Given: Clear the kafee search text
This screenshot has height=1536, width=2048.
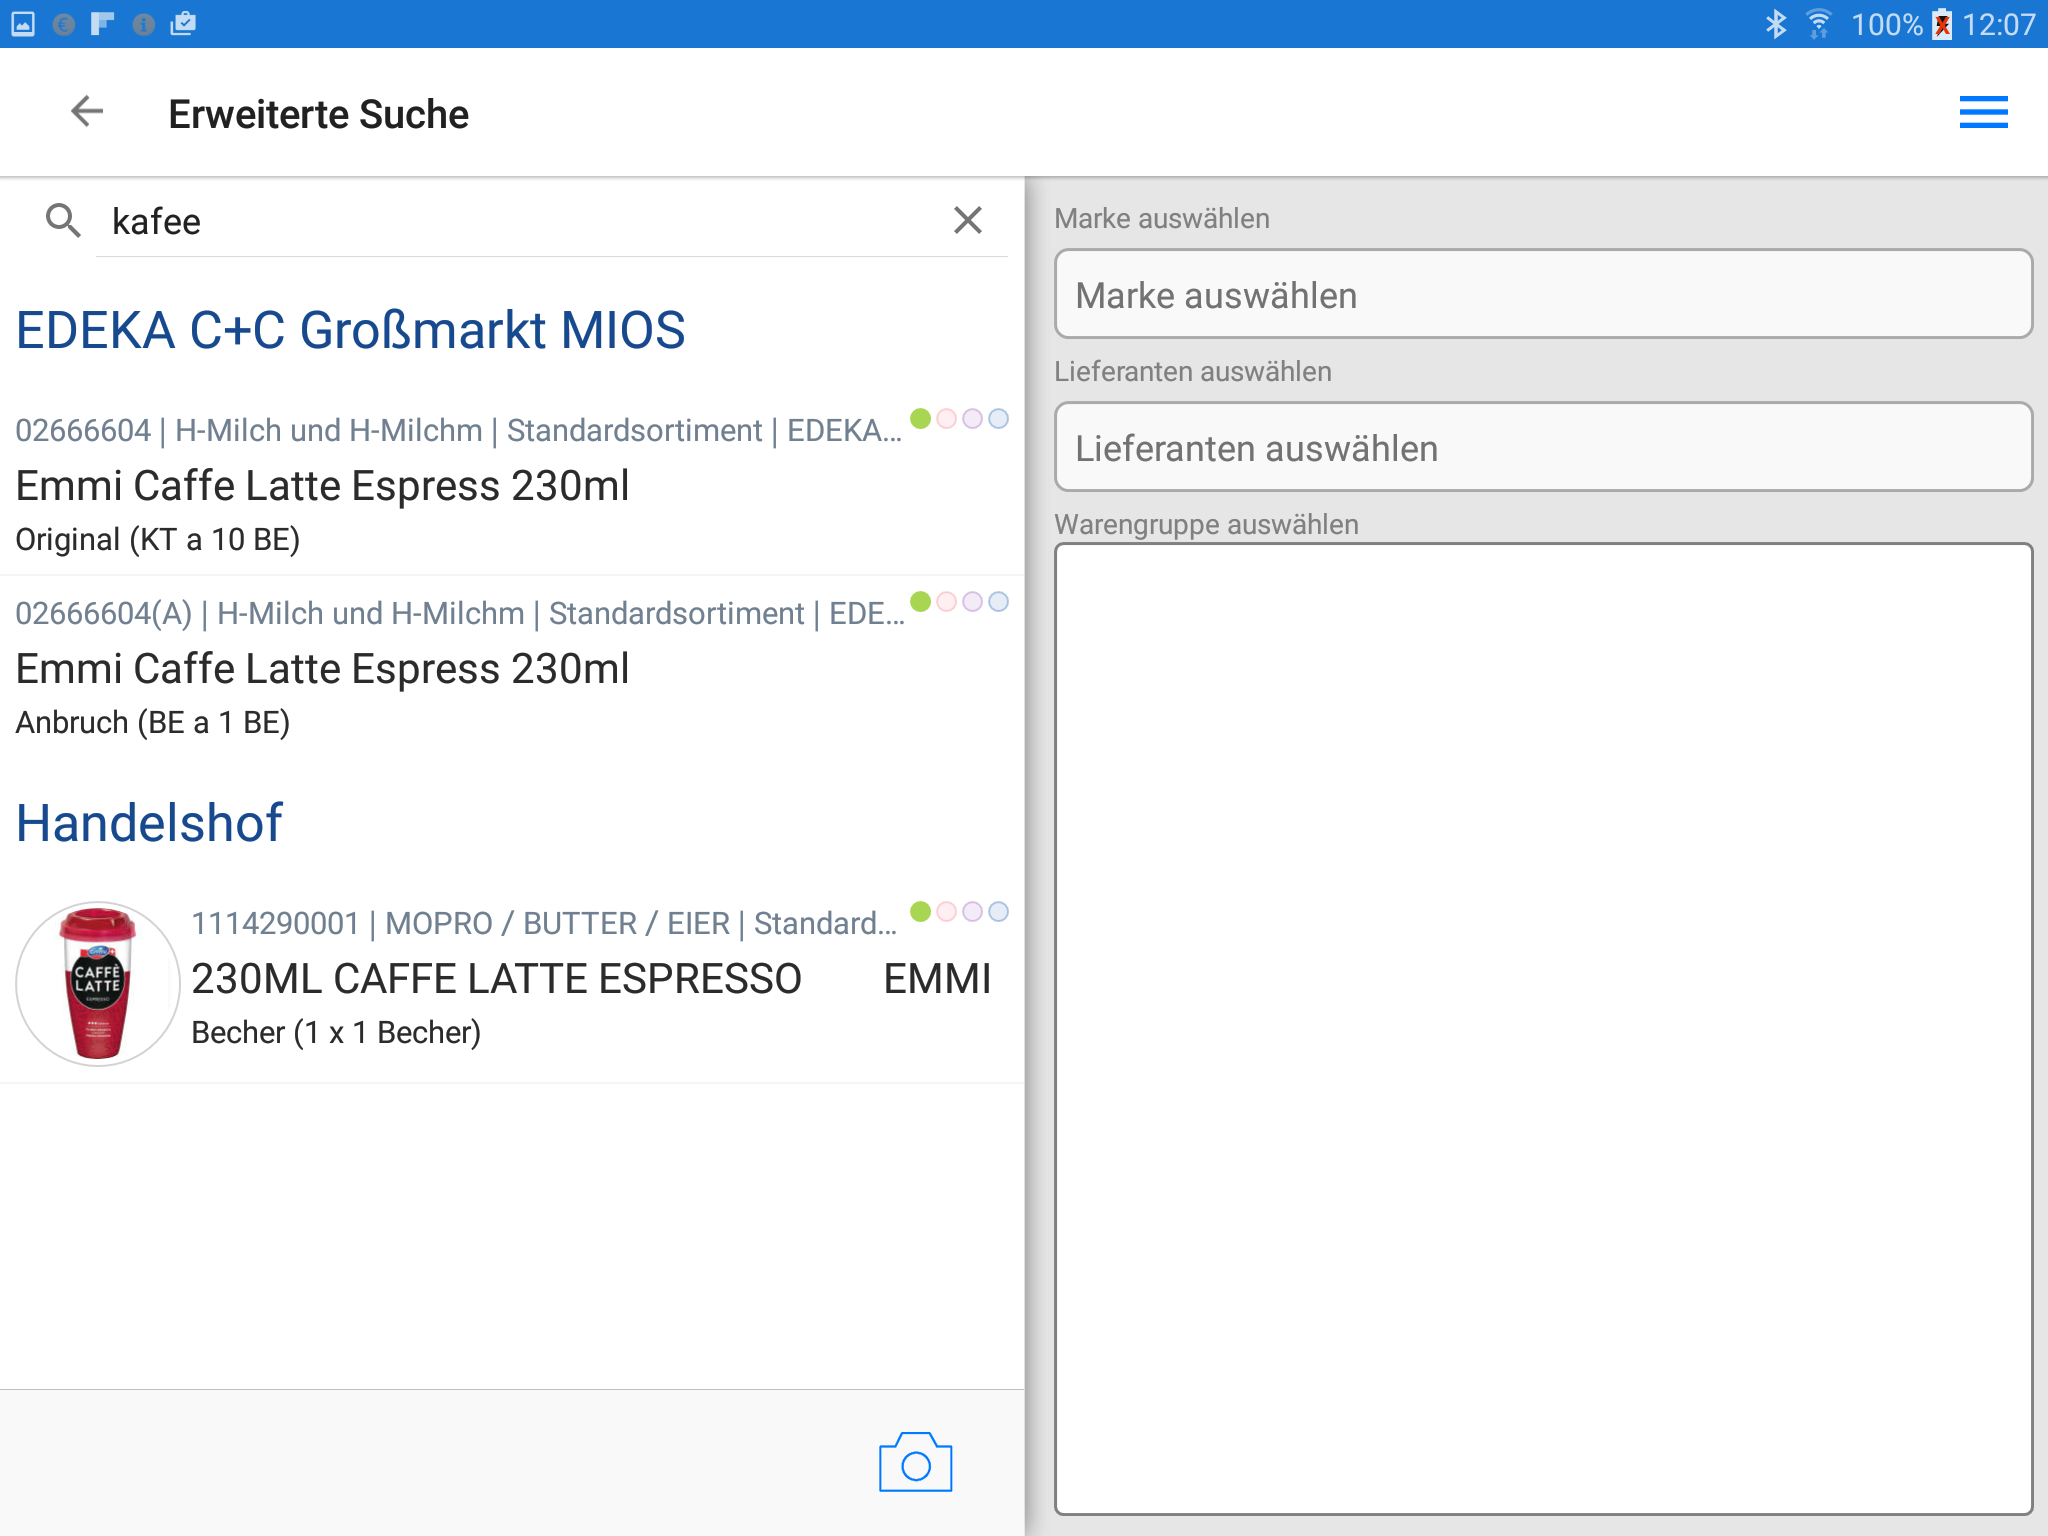Looking at the screenshot, I should (967, 220).
